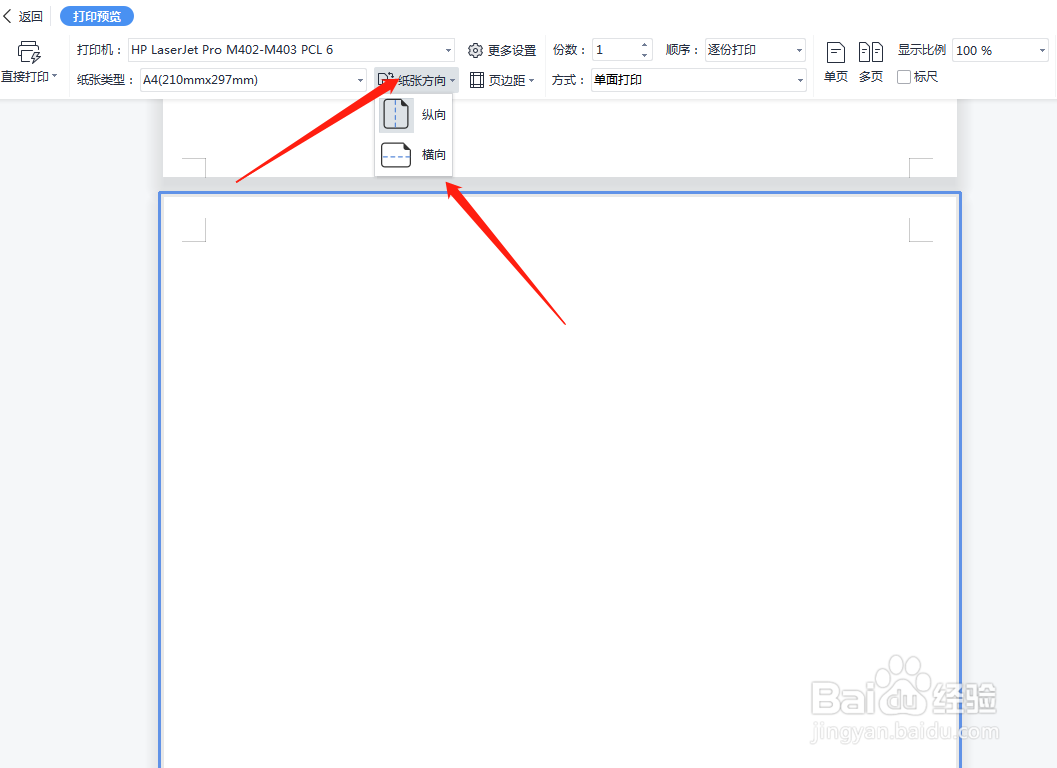Open the 显示比例 100% zoom dropdown
Screen dimensions: 1057x768
click(1000, 51)
